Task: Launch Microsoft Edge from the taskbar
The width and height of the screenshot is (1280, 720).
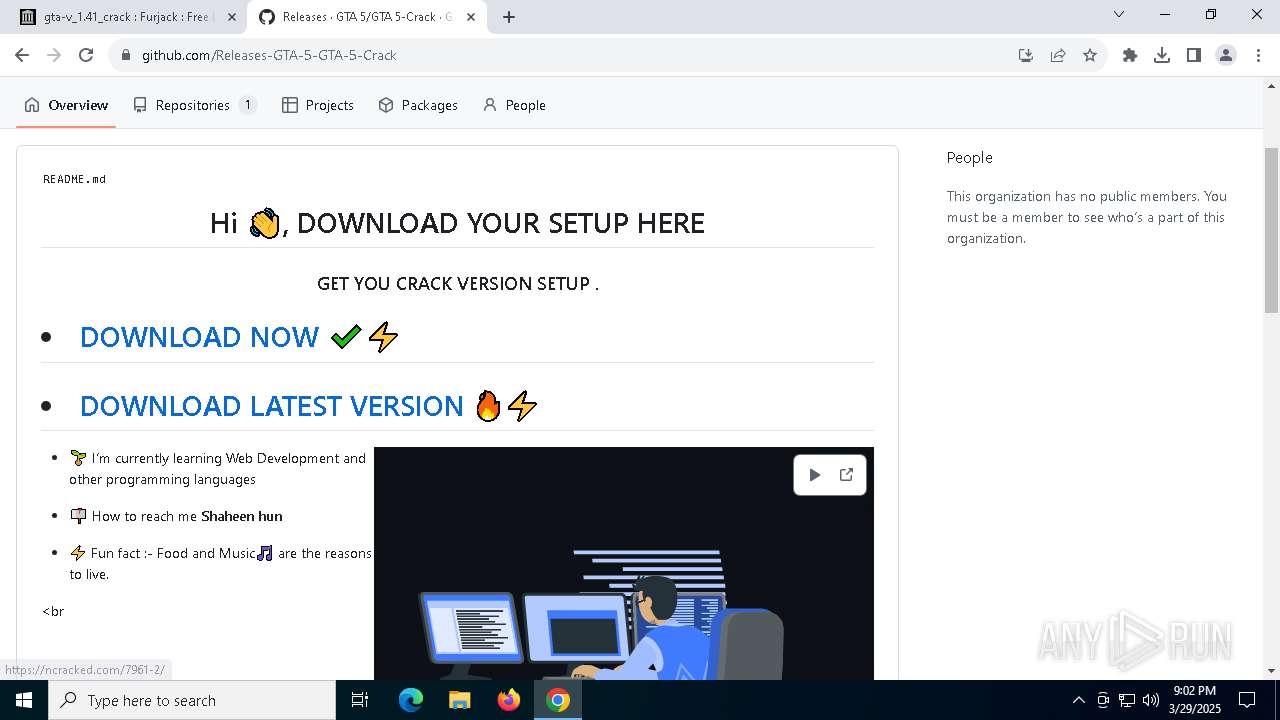Action: pyautogui.click(x=411, y=700)
